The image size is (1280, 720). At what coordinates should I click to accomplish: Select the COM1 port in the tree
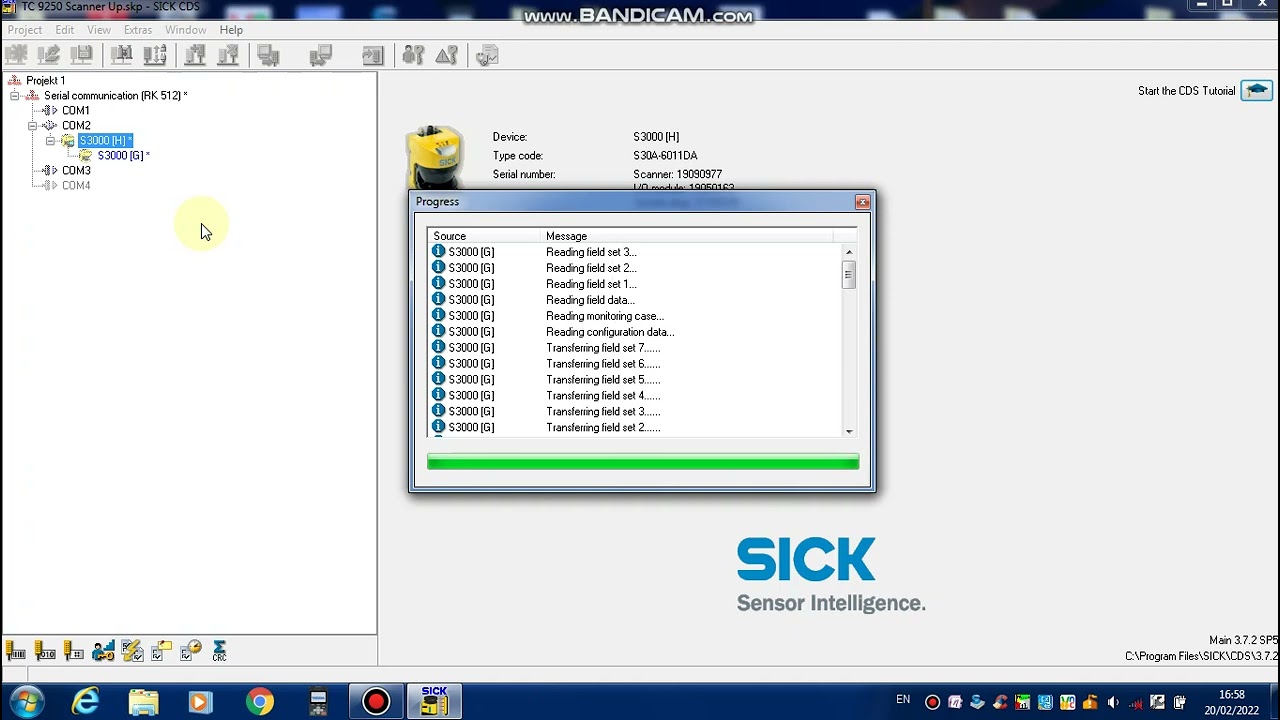(76, 111)
